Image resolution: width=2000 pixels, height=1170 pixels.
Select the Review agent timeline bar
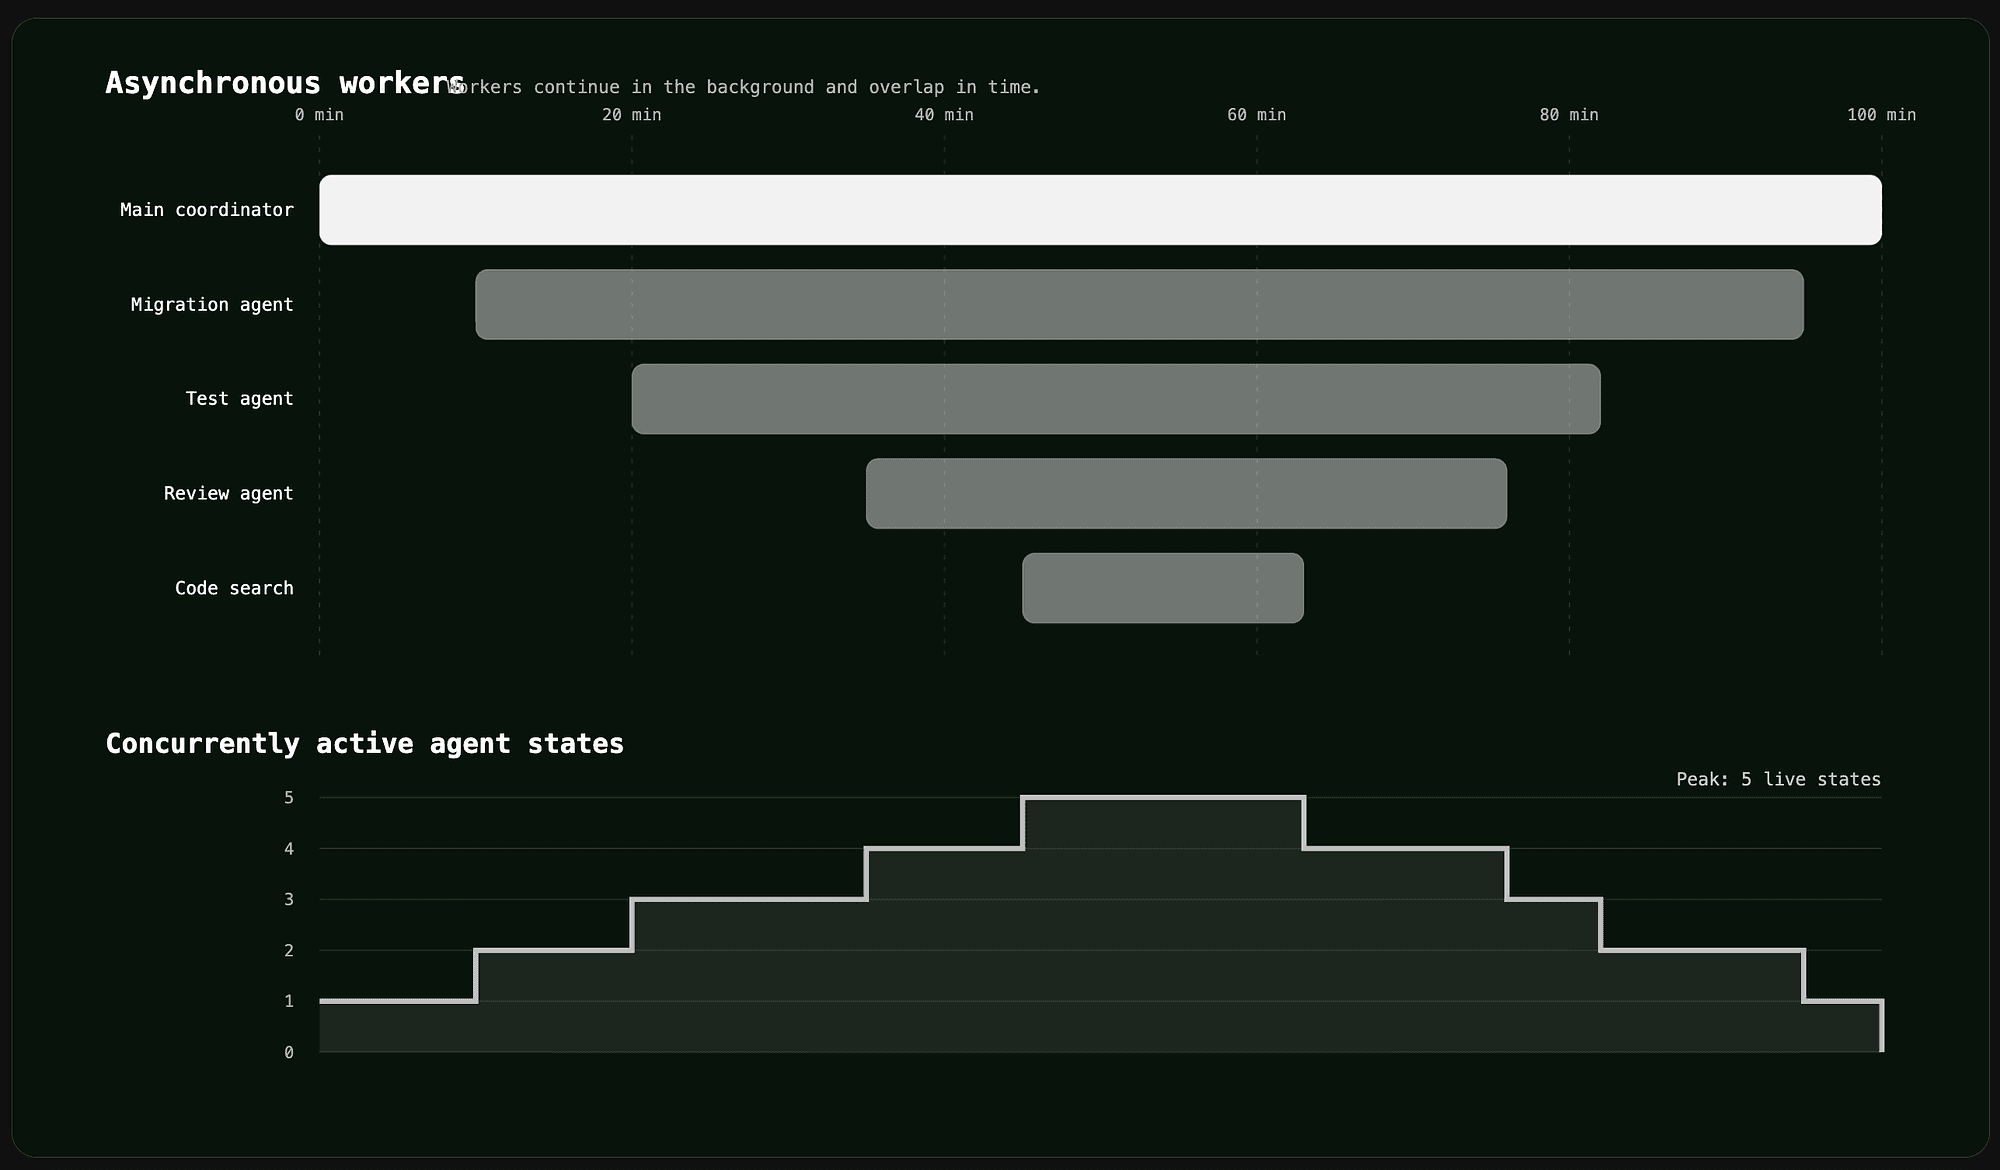(1186, 493)
